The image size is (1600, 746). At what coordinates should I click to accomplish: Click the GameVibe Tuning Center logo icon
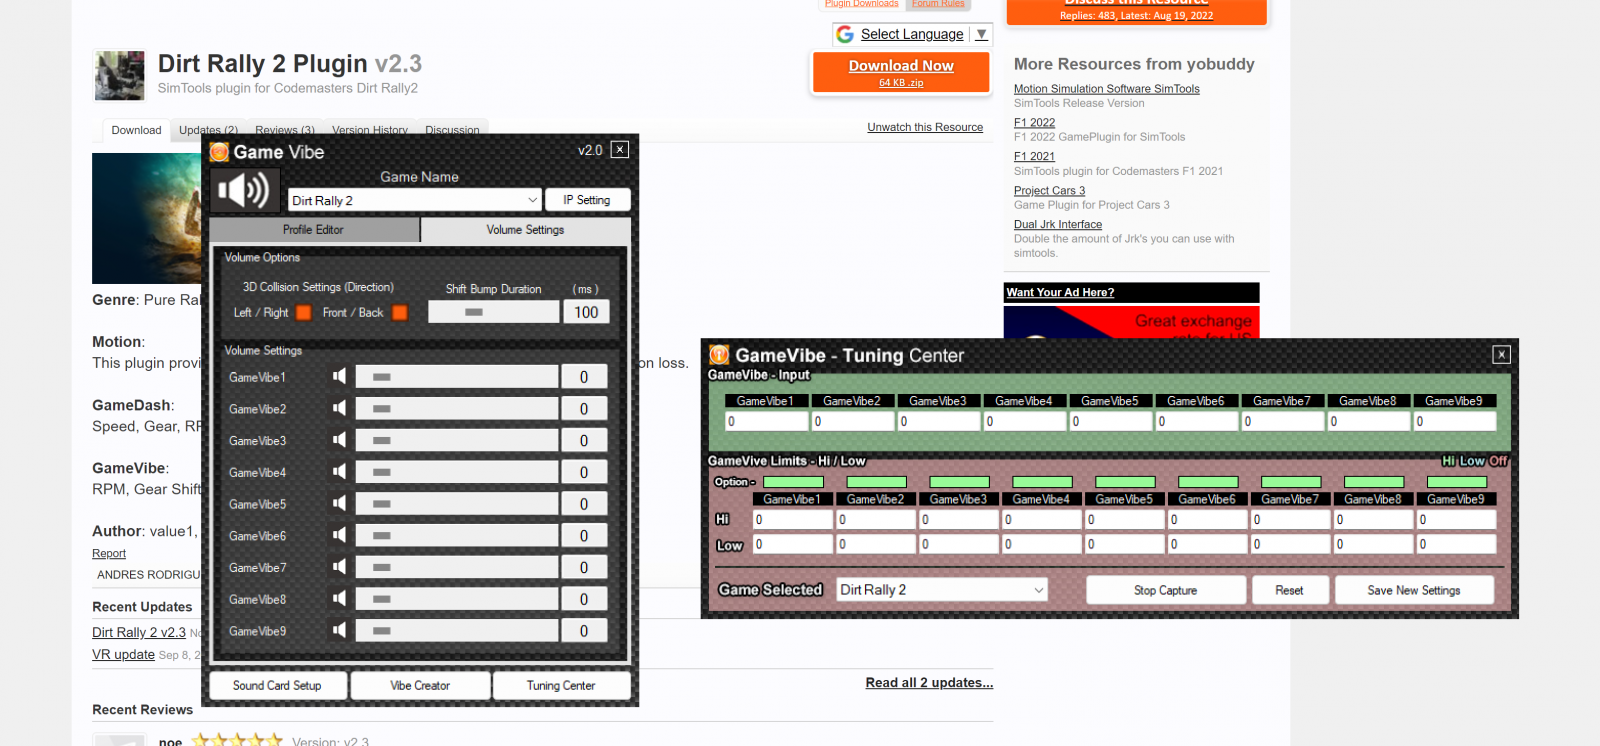coord(719,355)
